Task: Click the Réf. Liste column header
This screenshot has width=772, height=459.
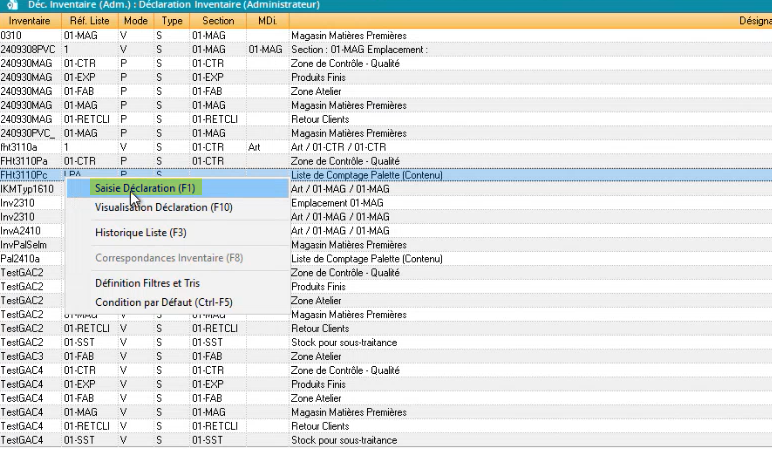Action: pos(89,20)
